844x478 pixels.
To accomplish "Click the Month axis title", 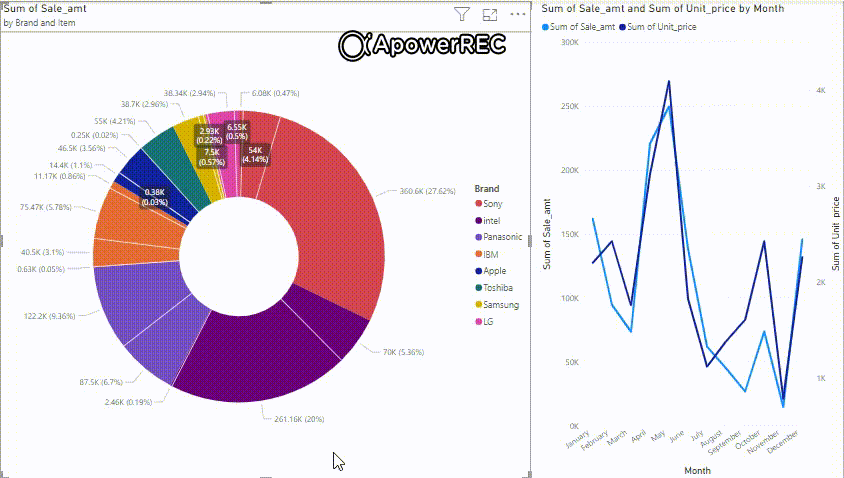I will [x=698, y=470].
